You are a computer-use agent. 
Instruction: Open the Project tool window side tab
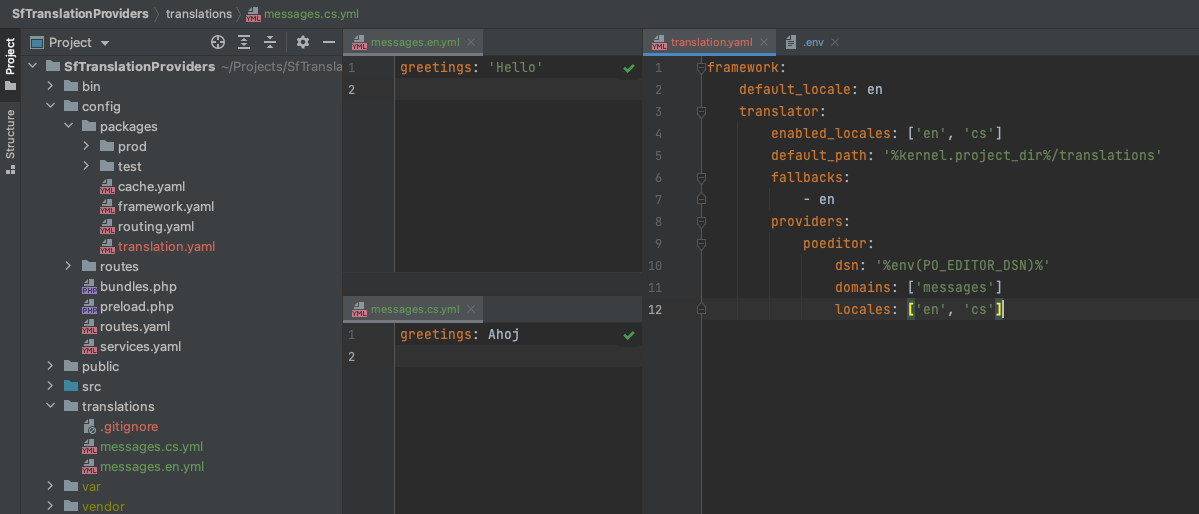click(x=10, y=64)
